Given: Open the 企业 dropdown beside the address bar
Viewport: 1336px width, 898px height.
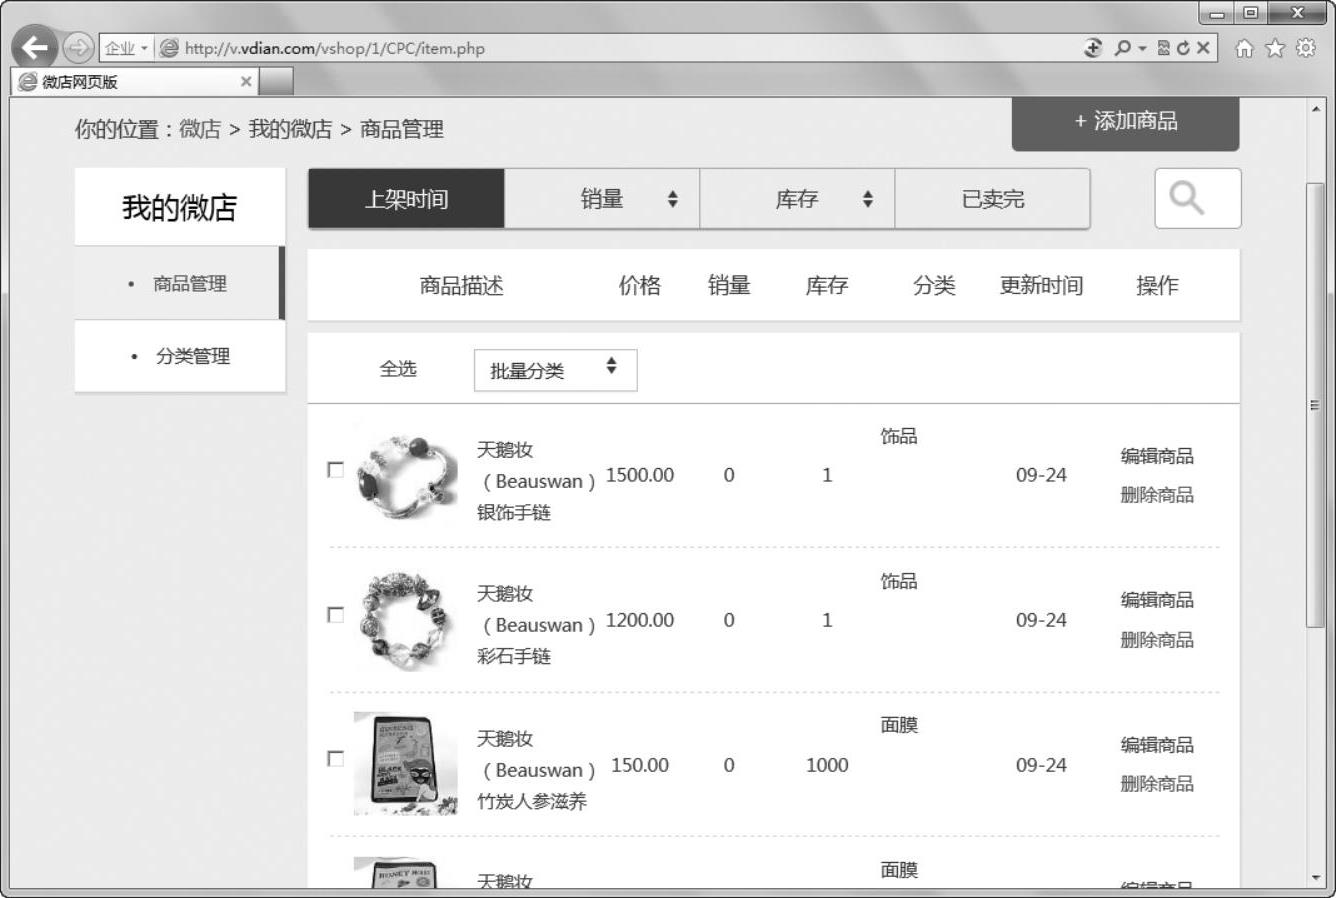Looking at the screenshot, I should coord(126,48).
